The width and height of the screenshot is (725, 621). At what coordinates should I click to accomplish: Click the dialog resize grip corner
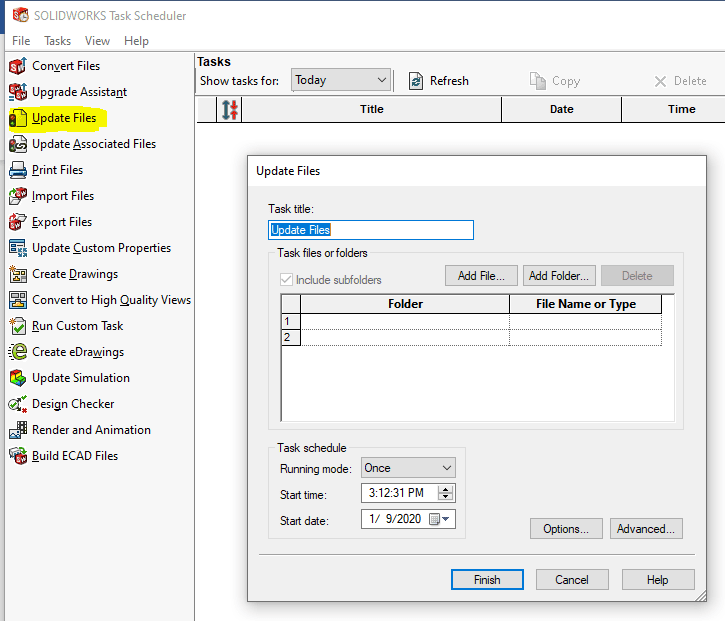tap(701, 596)
